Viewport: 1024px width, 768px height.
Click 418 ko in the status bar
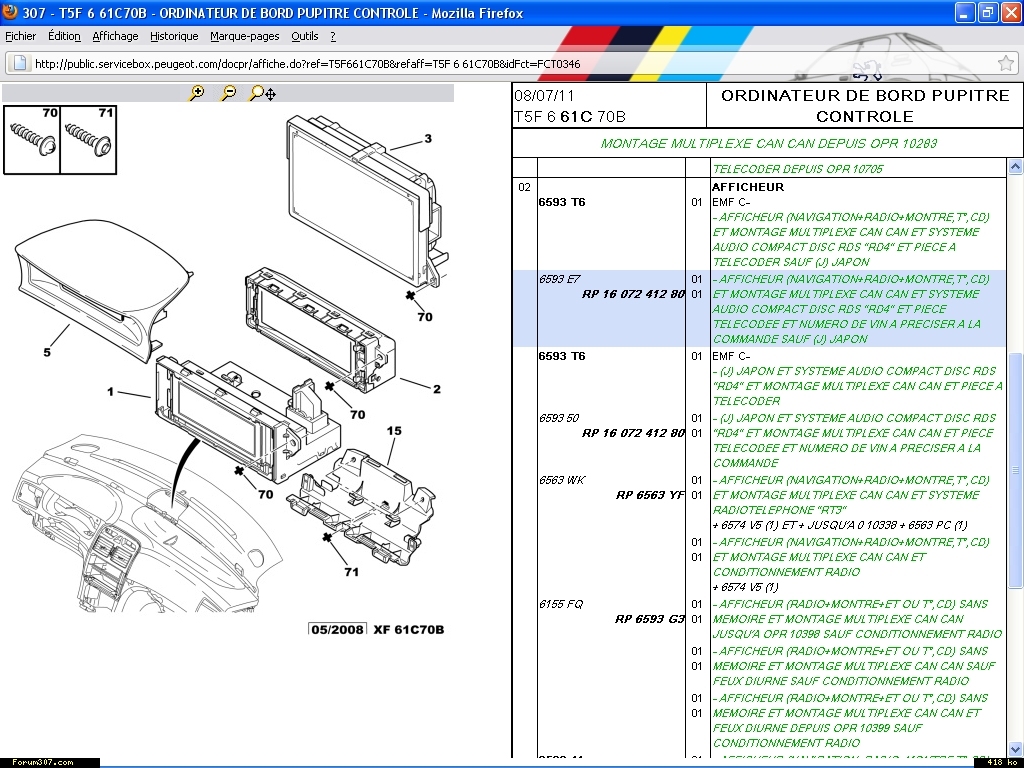(1003, 762)
